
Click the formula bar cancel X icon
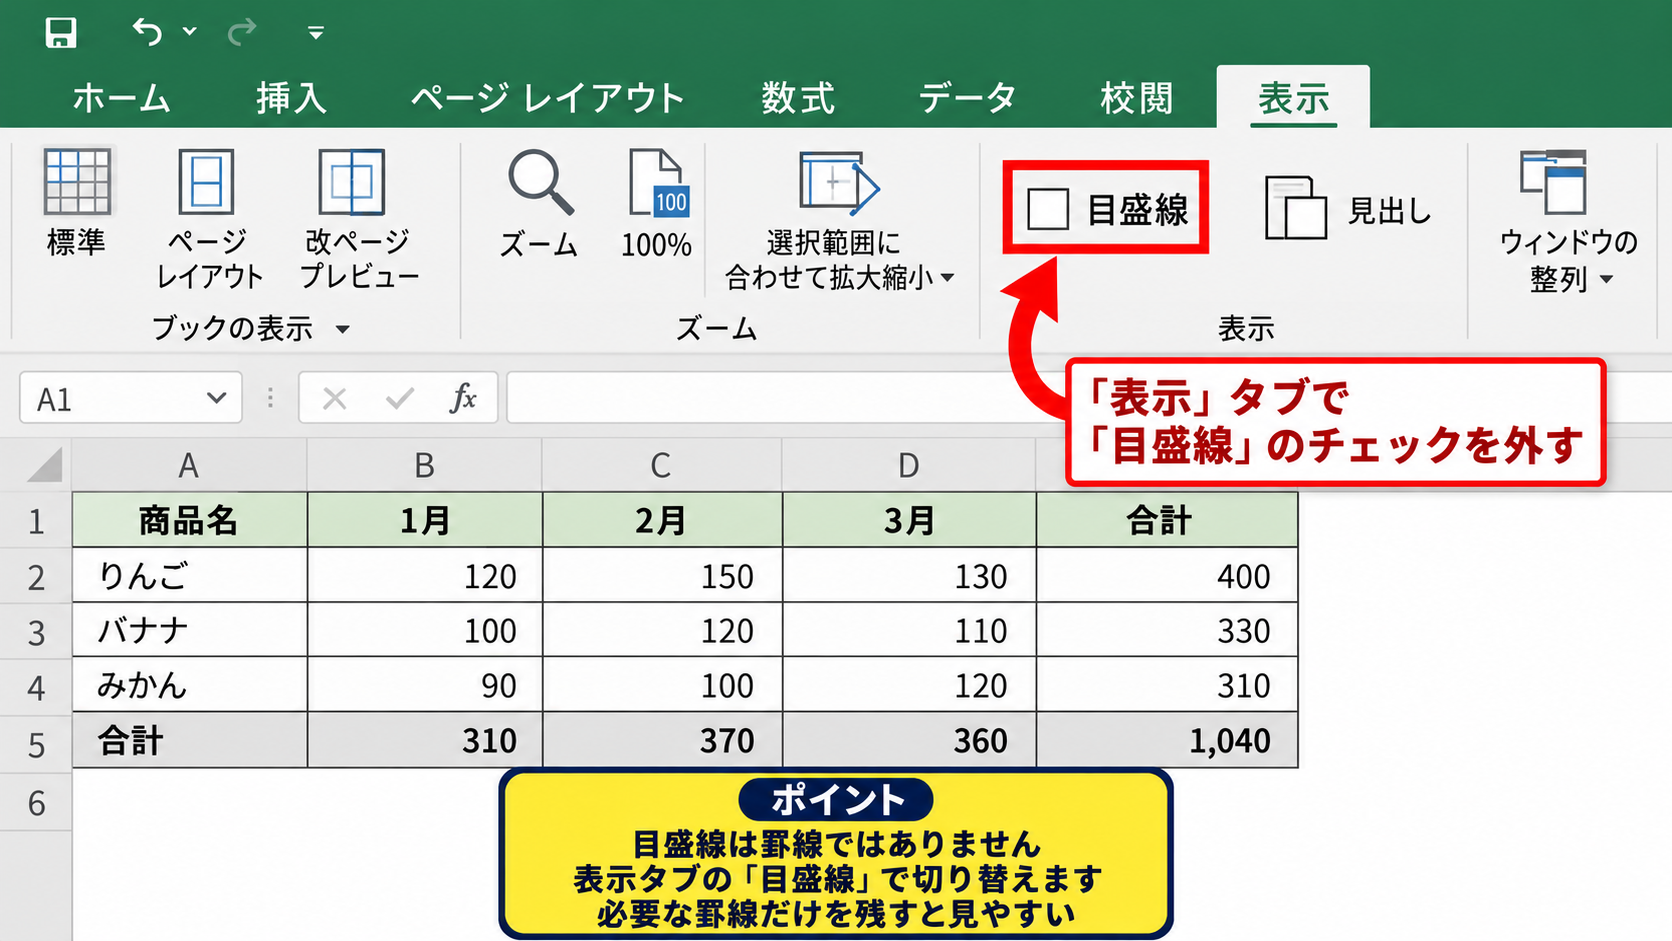tap(335, 399)
